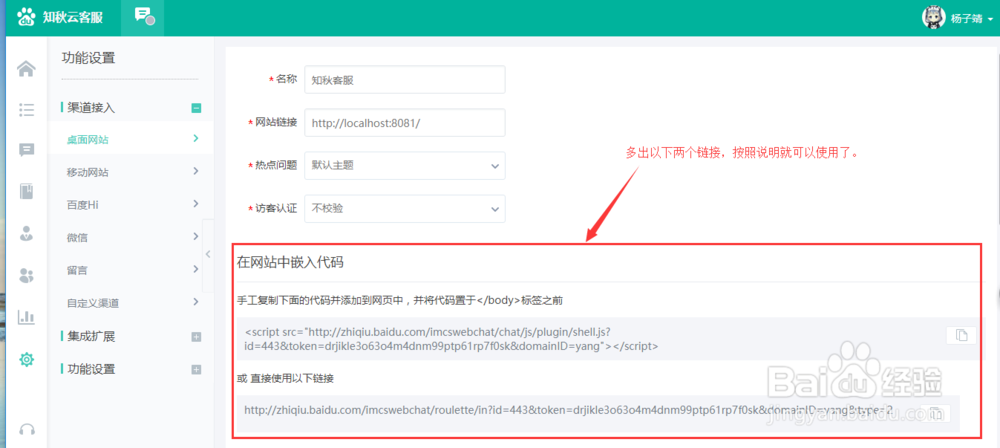Copy the embed script code
Image resolution: width=1000 pixels, height=448 pixels.
point(961,335)
